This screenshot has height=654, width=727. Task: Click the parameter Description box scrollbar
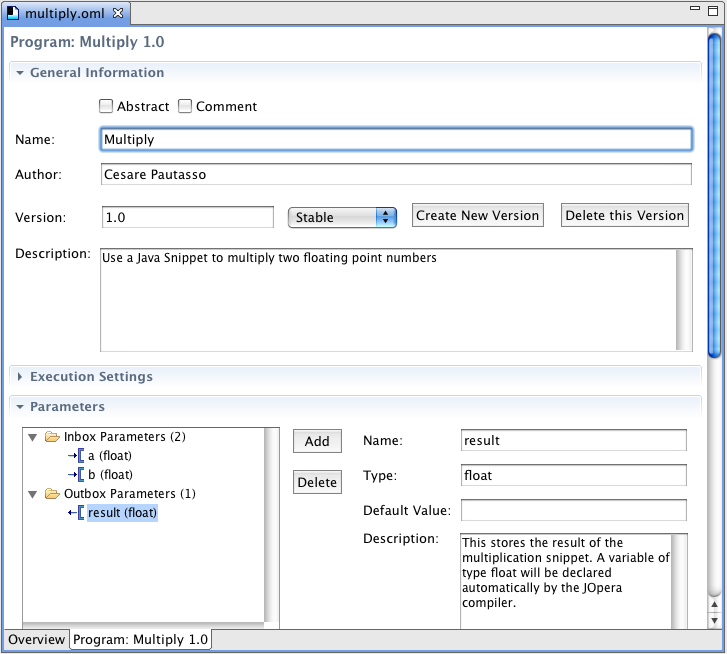coord(679,581)
